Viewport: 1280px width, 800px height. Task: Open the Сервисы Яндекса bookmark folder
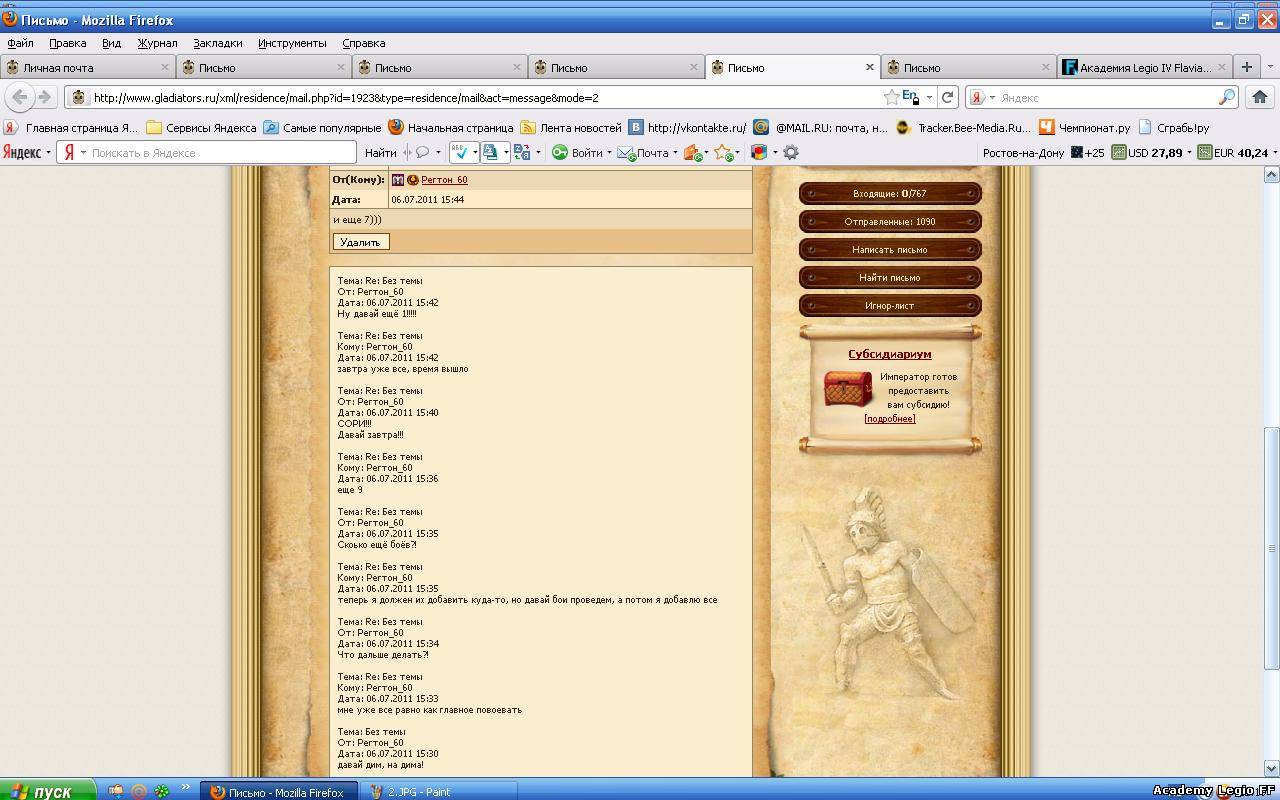pos(201,127)
